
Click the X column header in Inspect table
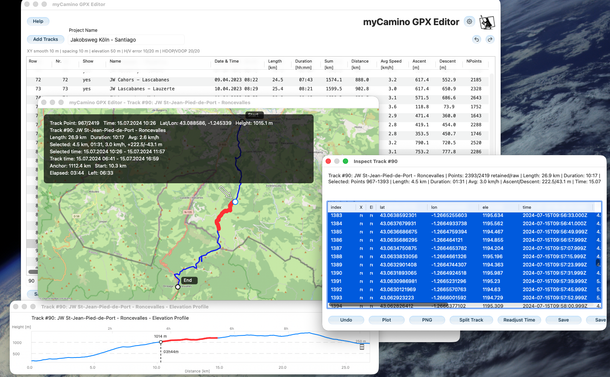361,207
